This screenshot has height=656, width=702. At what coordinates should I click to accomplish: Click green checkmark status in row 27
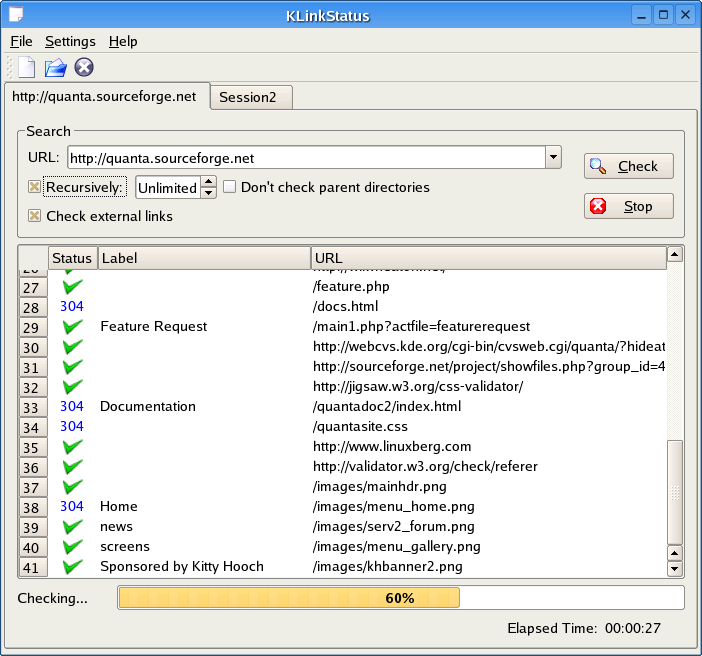(72, 287)
